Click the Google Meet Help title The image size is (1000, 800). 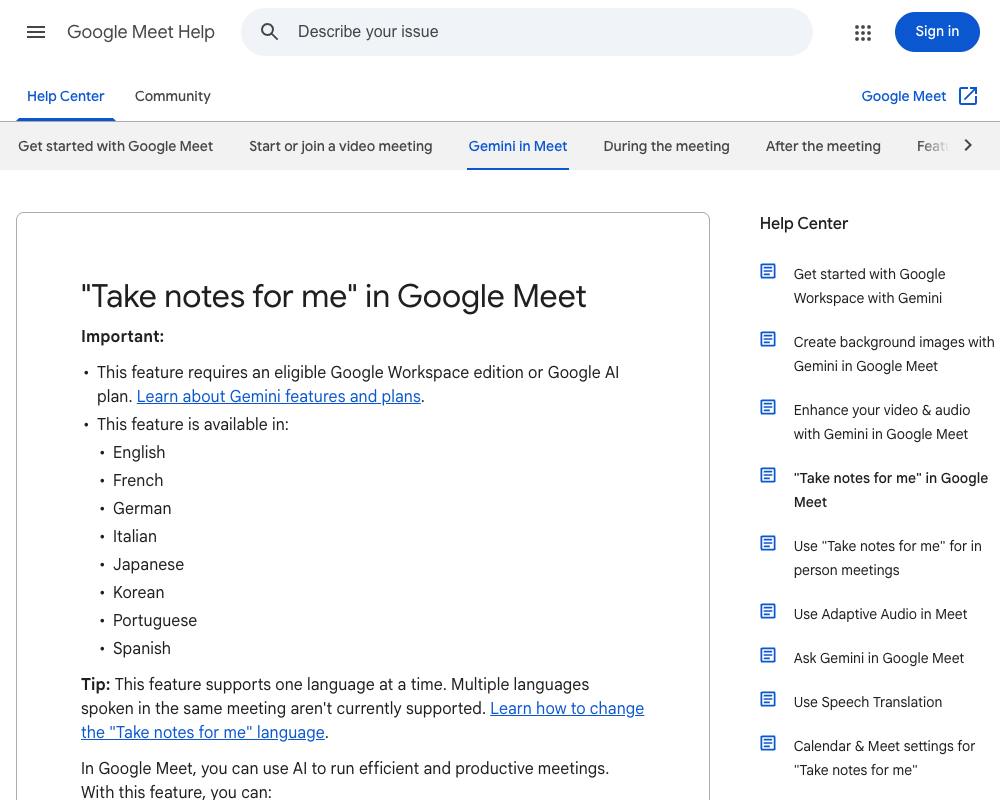click(x=141, y=32)
